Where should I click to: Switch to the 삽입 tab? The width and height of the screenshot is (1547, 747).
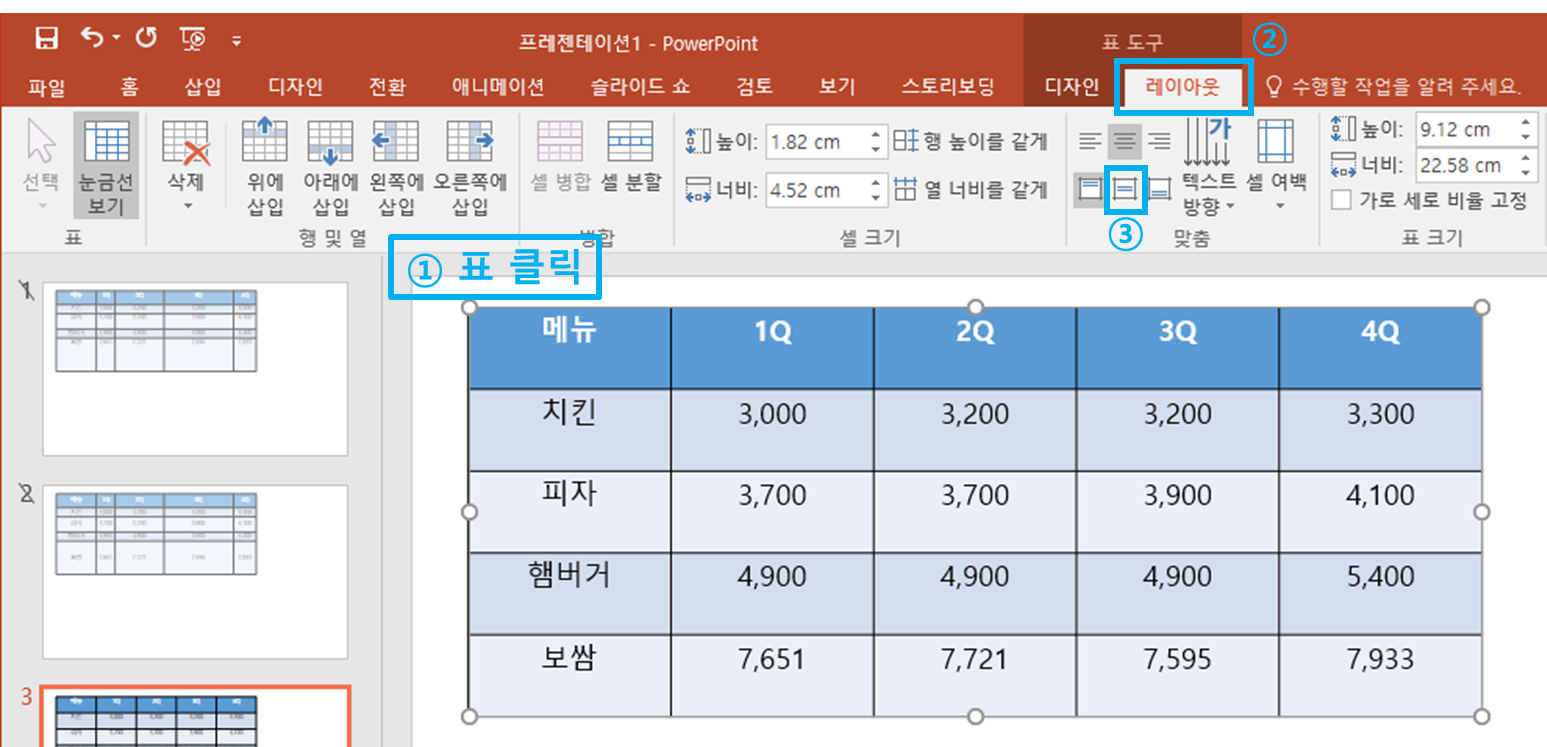(203, 87)
